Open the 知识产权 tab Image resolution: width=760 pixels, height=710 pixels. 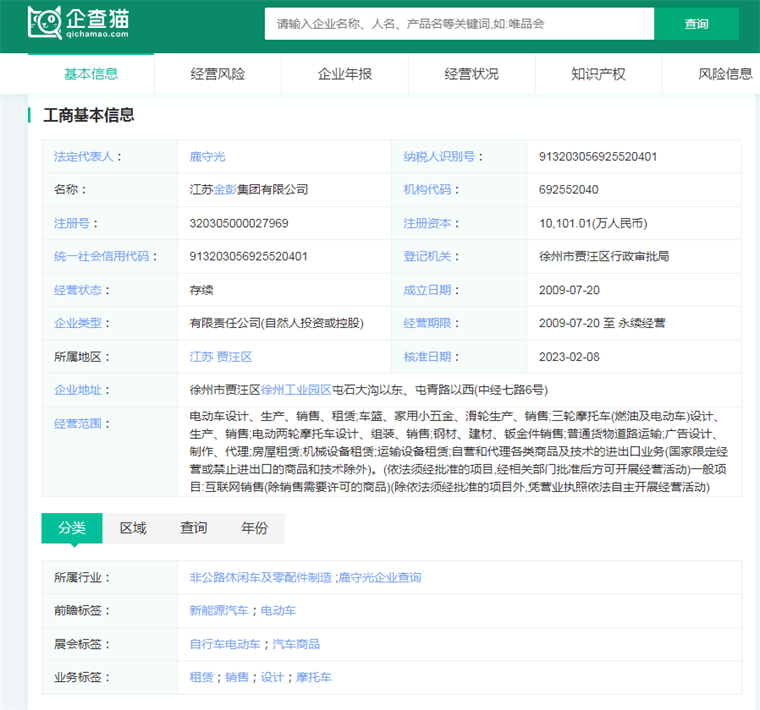pyautogui.click(x=598, y=74)
